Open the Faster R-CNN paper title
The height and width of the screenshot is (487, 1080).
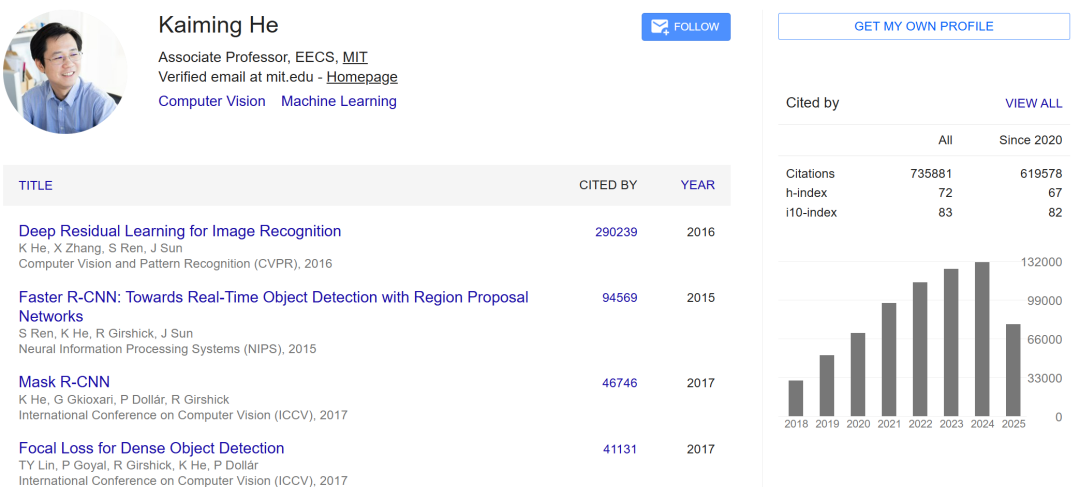click(273, 297)
